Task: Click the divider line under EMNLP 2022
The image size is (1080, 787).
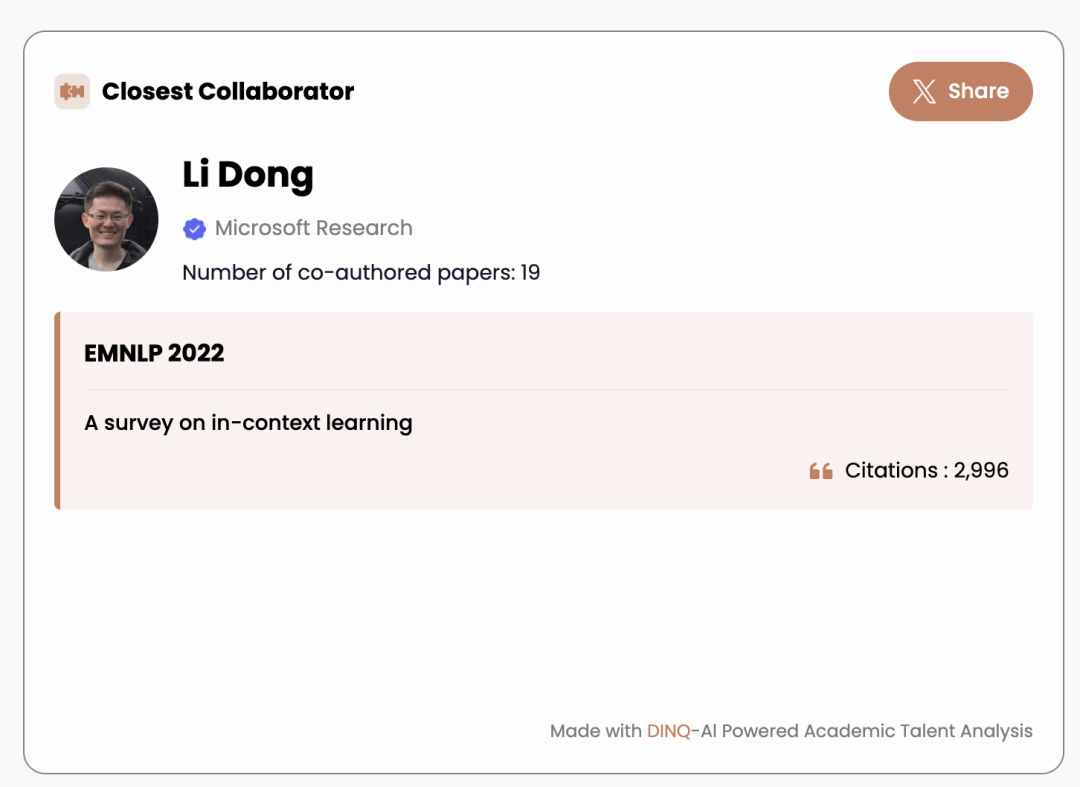Action: pos(546,389)
